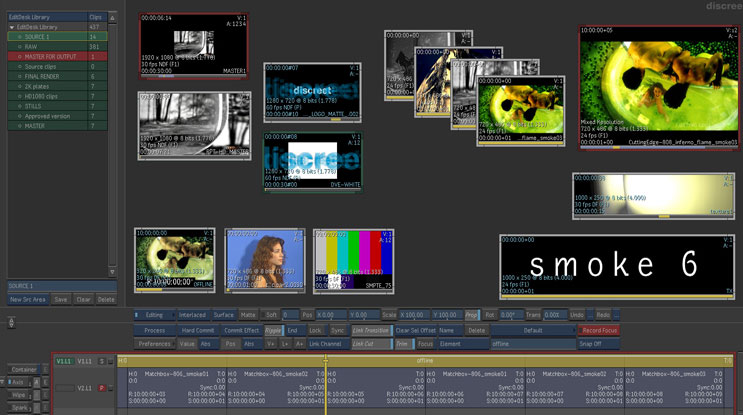Click the New Src Area button
The height and width of the screenshot is (415, 743).
coord(27,299)
